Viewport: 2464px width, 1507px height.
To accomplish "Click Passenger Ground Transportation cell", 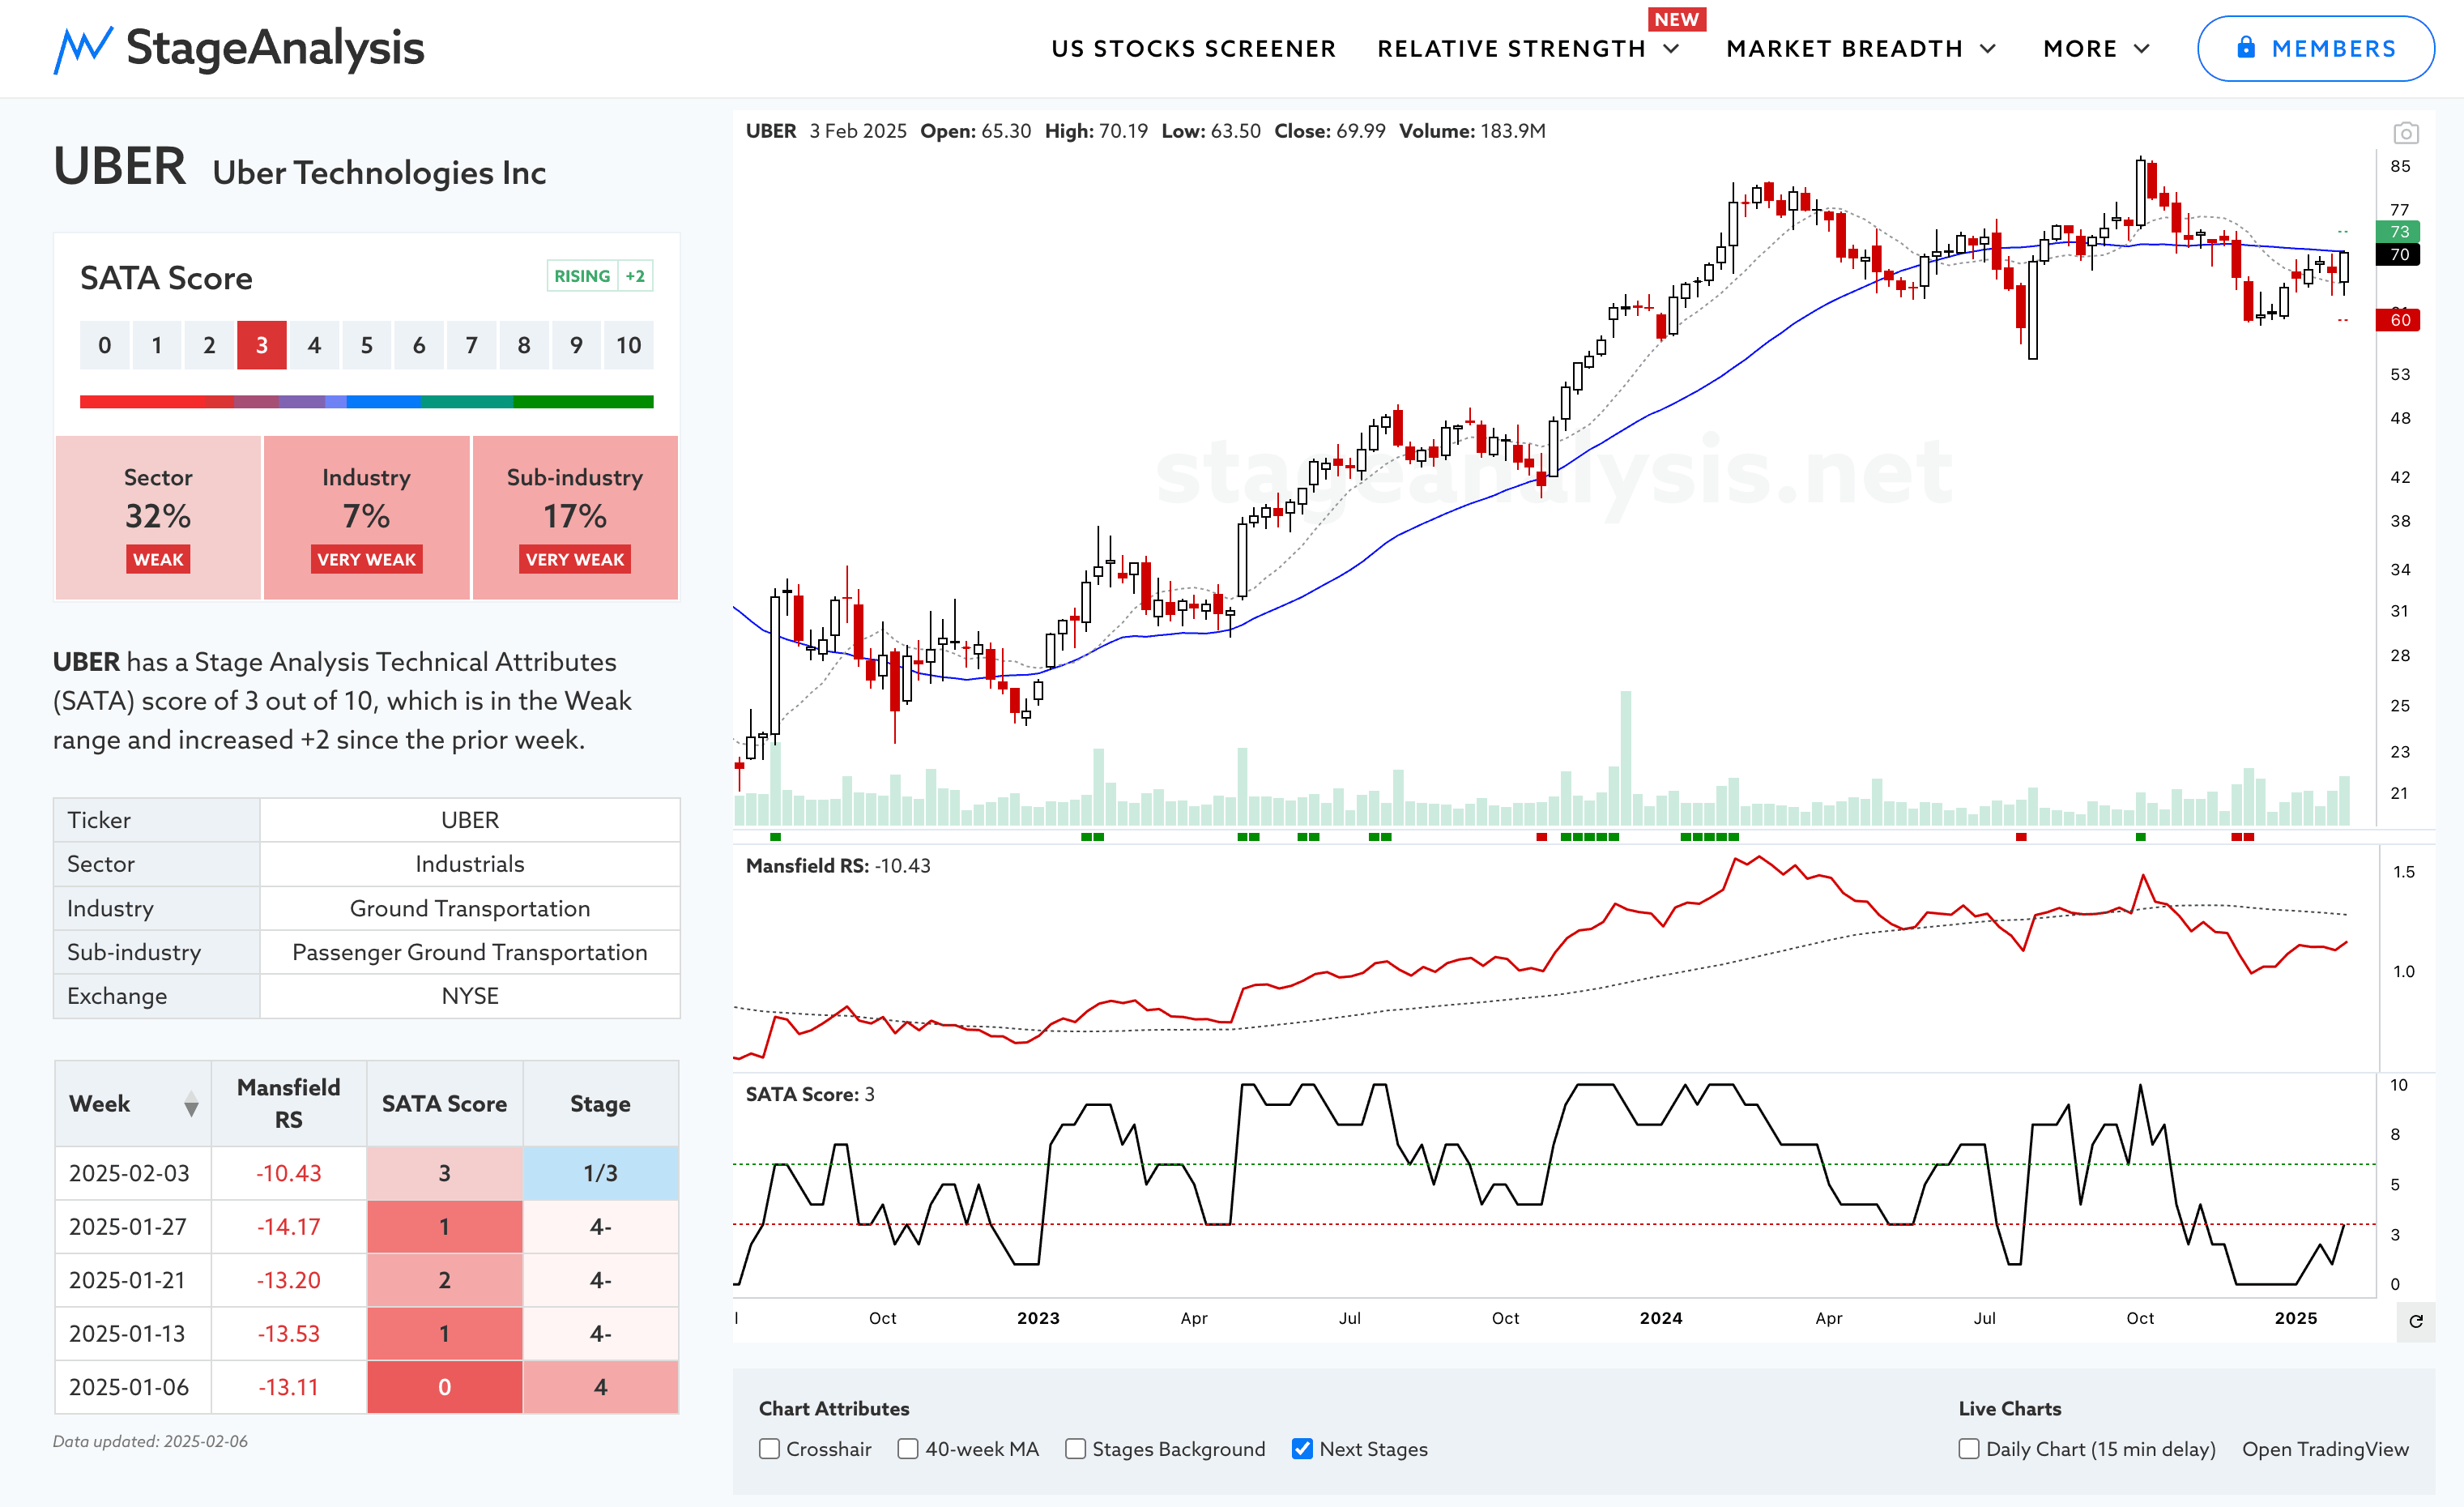I will coord(470,952).
